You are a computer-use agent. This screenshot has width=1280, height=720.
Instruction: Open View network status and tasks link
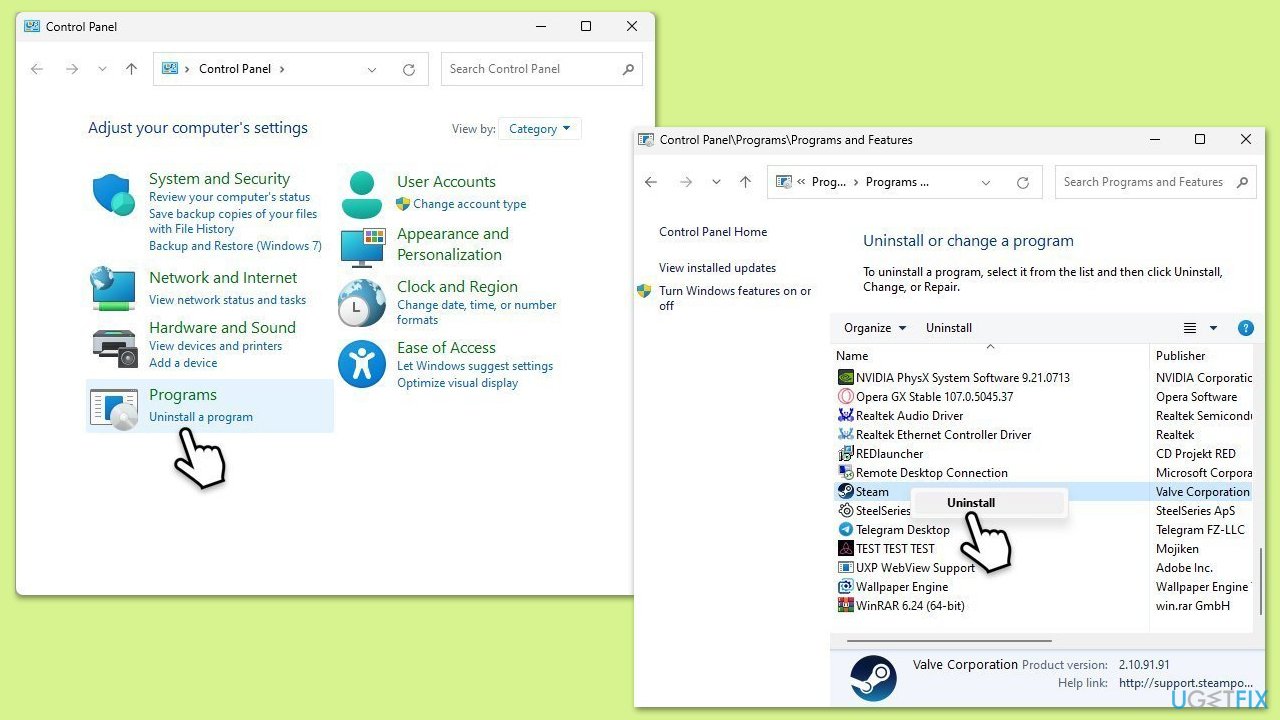pos(227,300)
